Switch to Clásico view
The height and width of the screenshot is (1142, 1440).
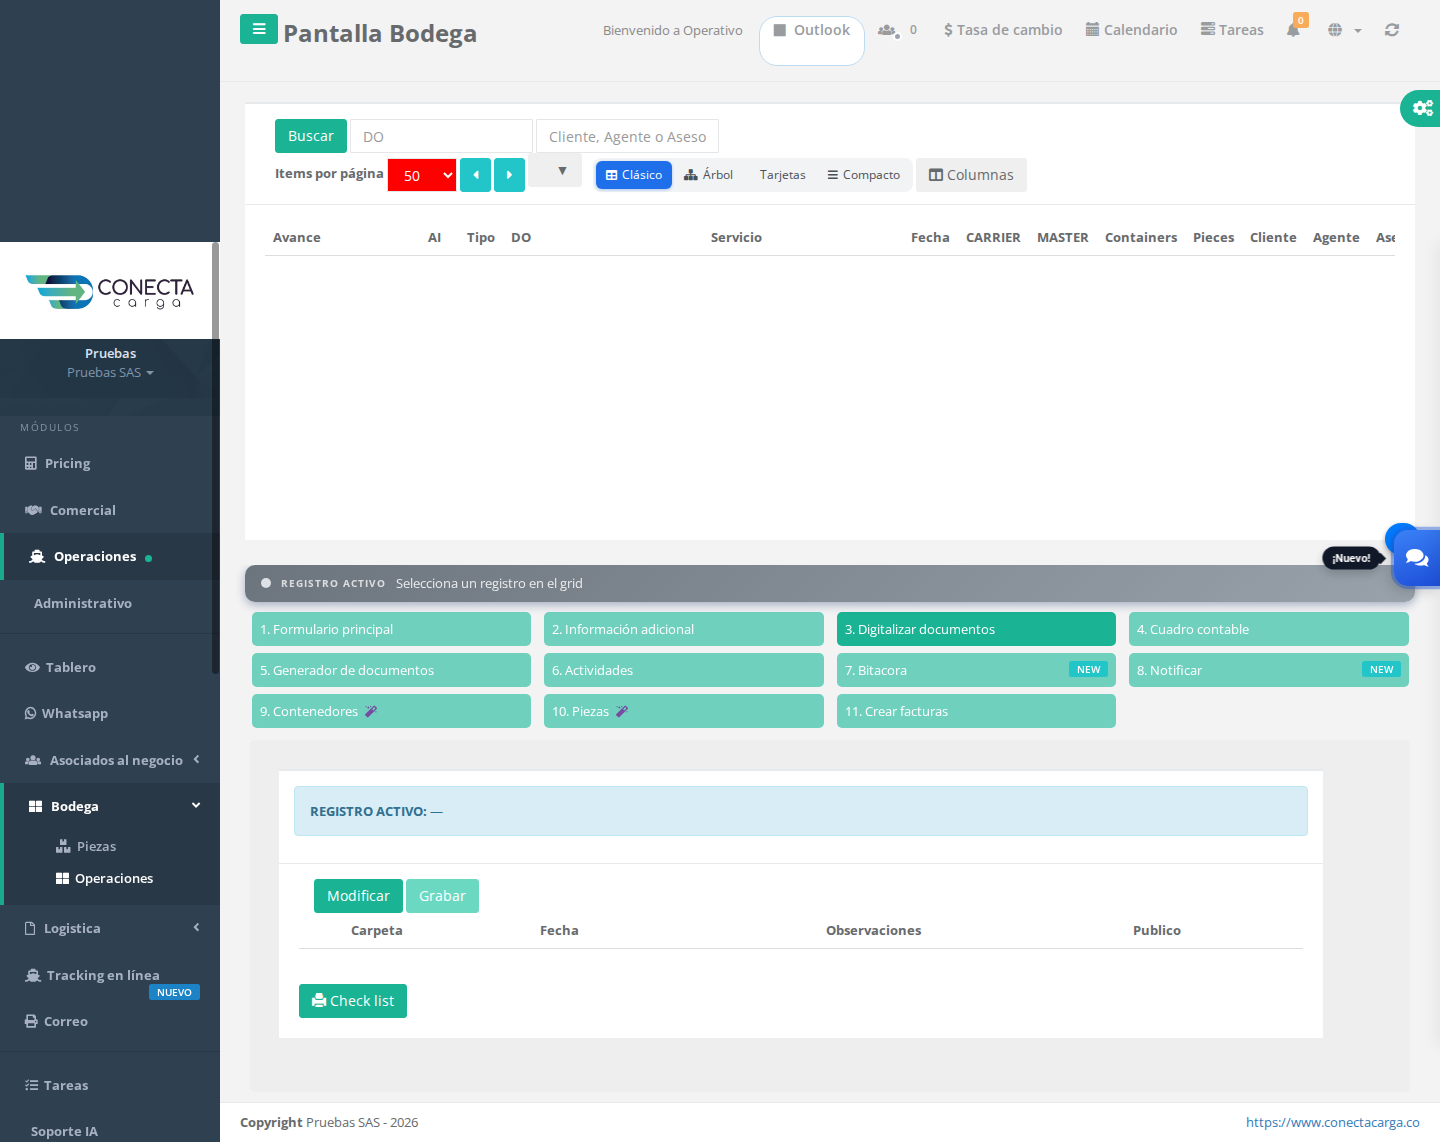[634, 175]
